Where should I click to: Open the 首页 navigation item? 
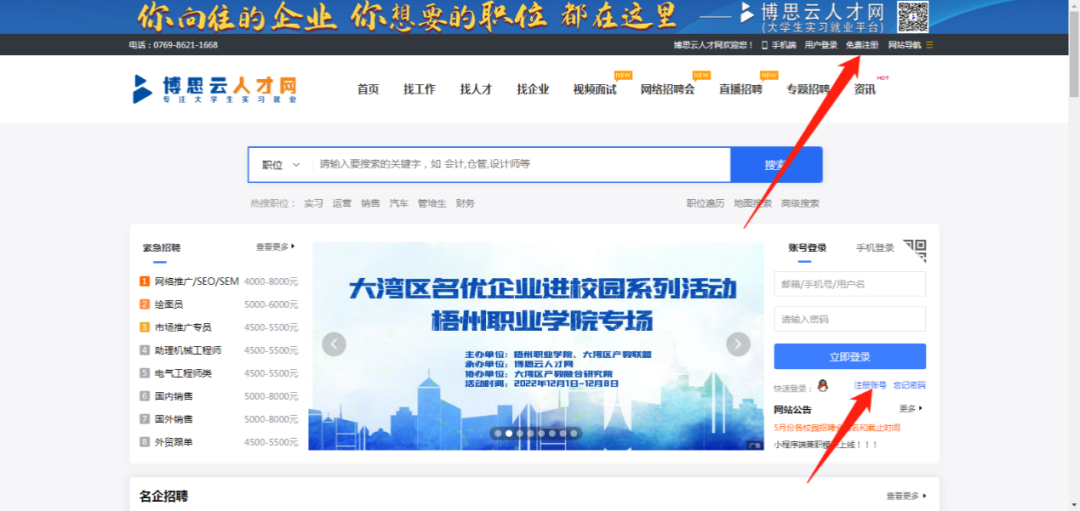pos(368,89)
